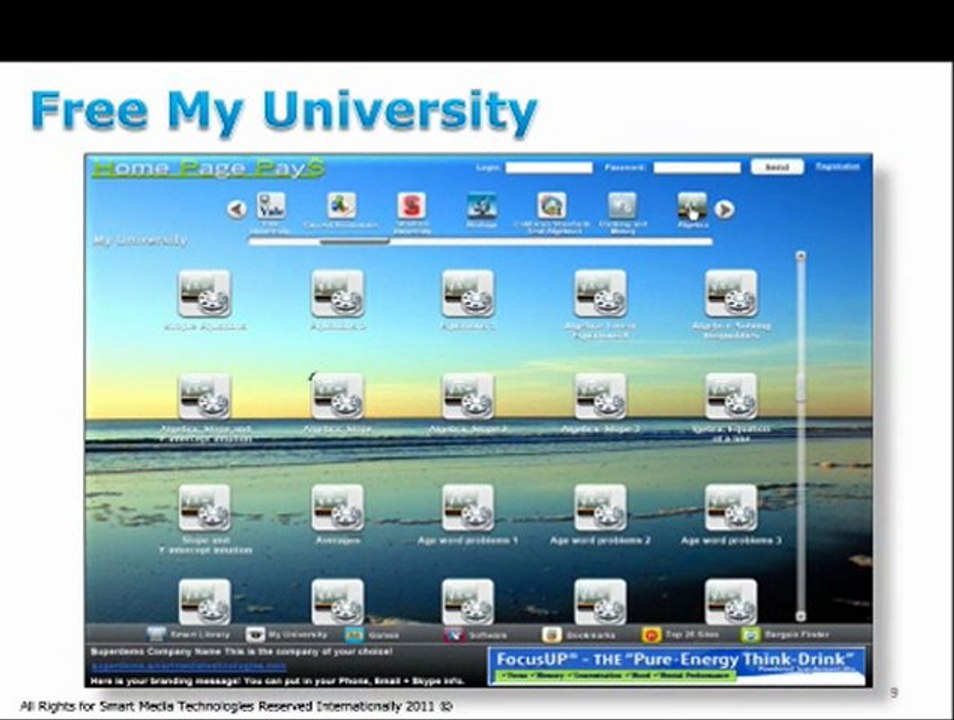The height and width of the screenshot is (720, 954).
Task: Open the Yale University category icon
Action: [270, 206]
